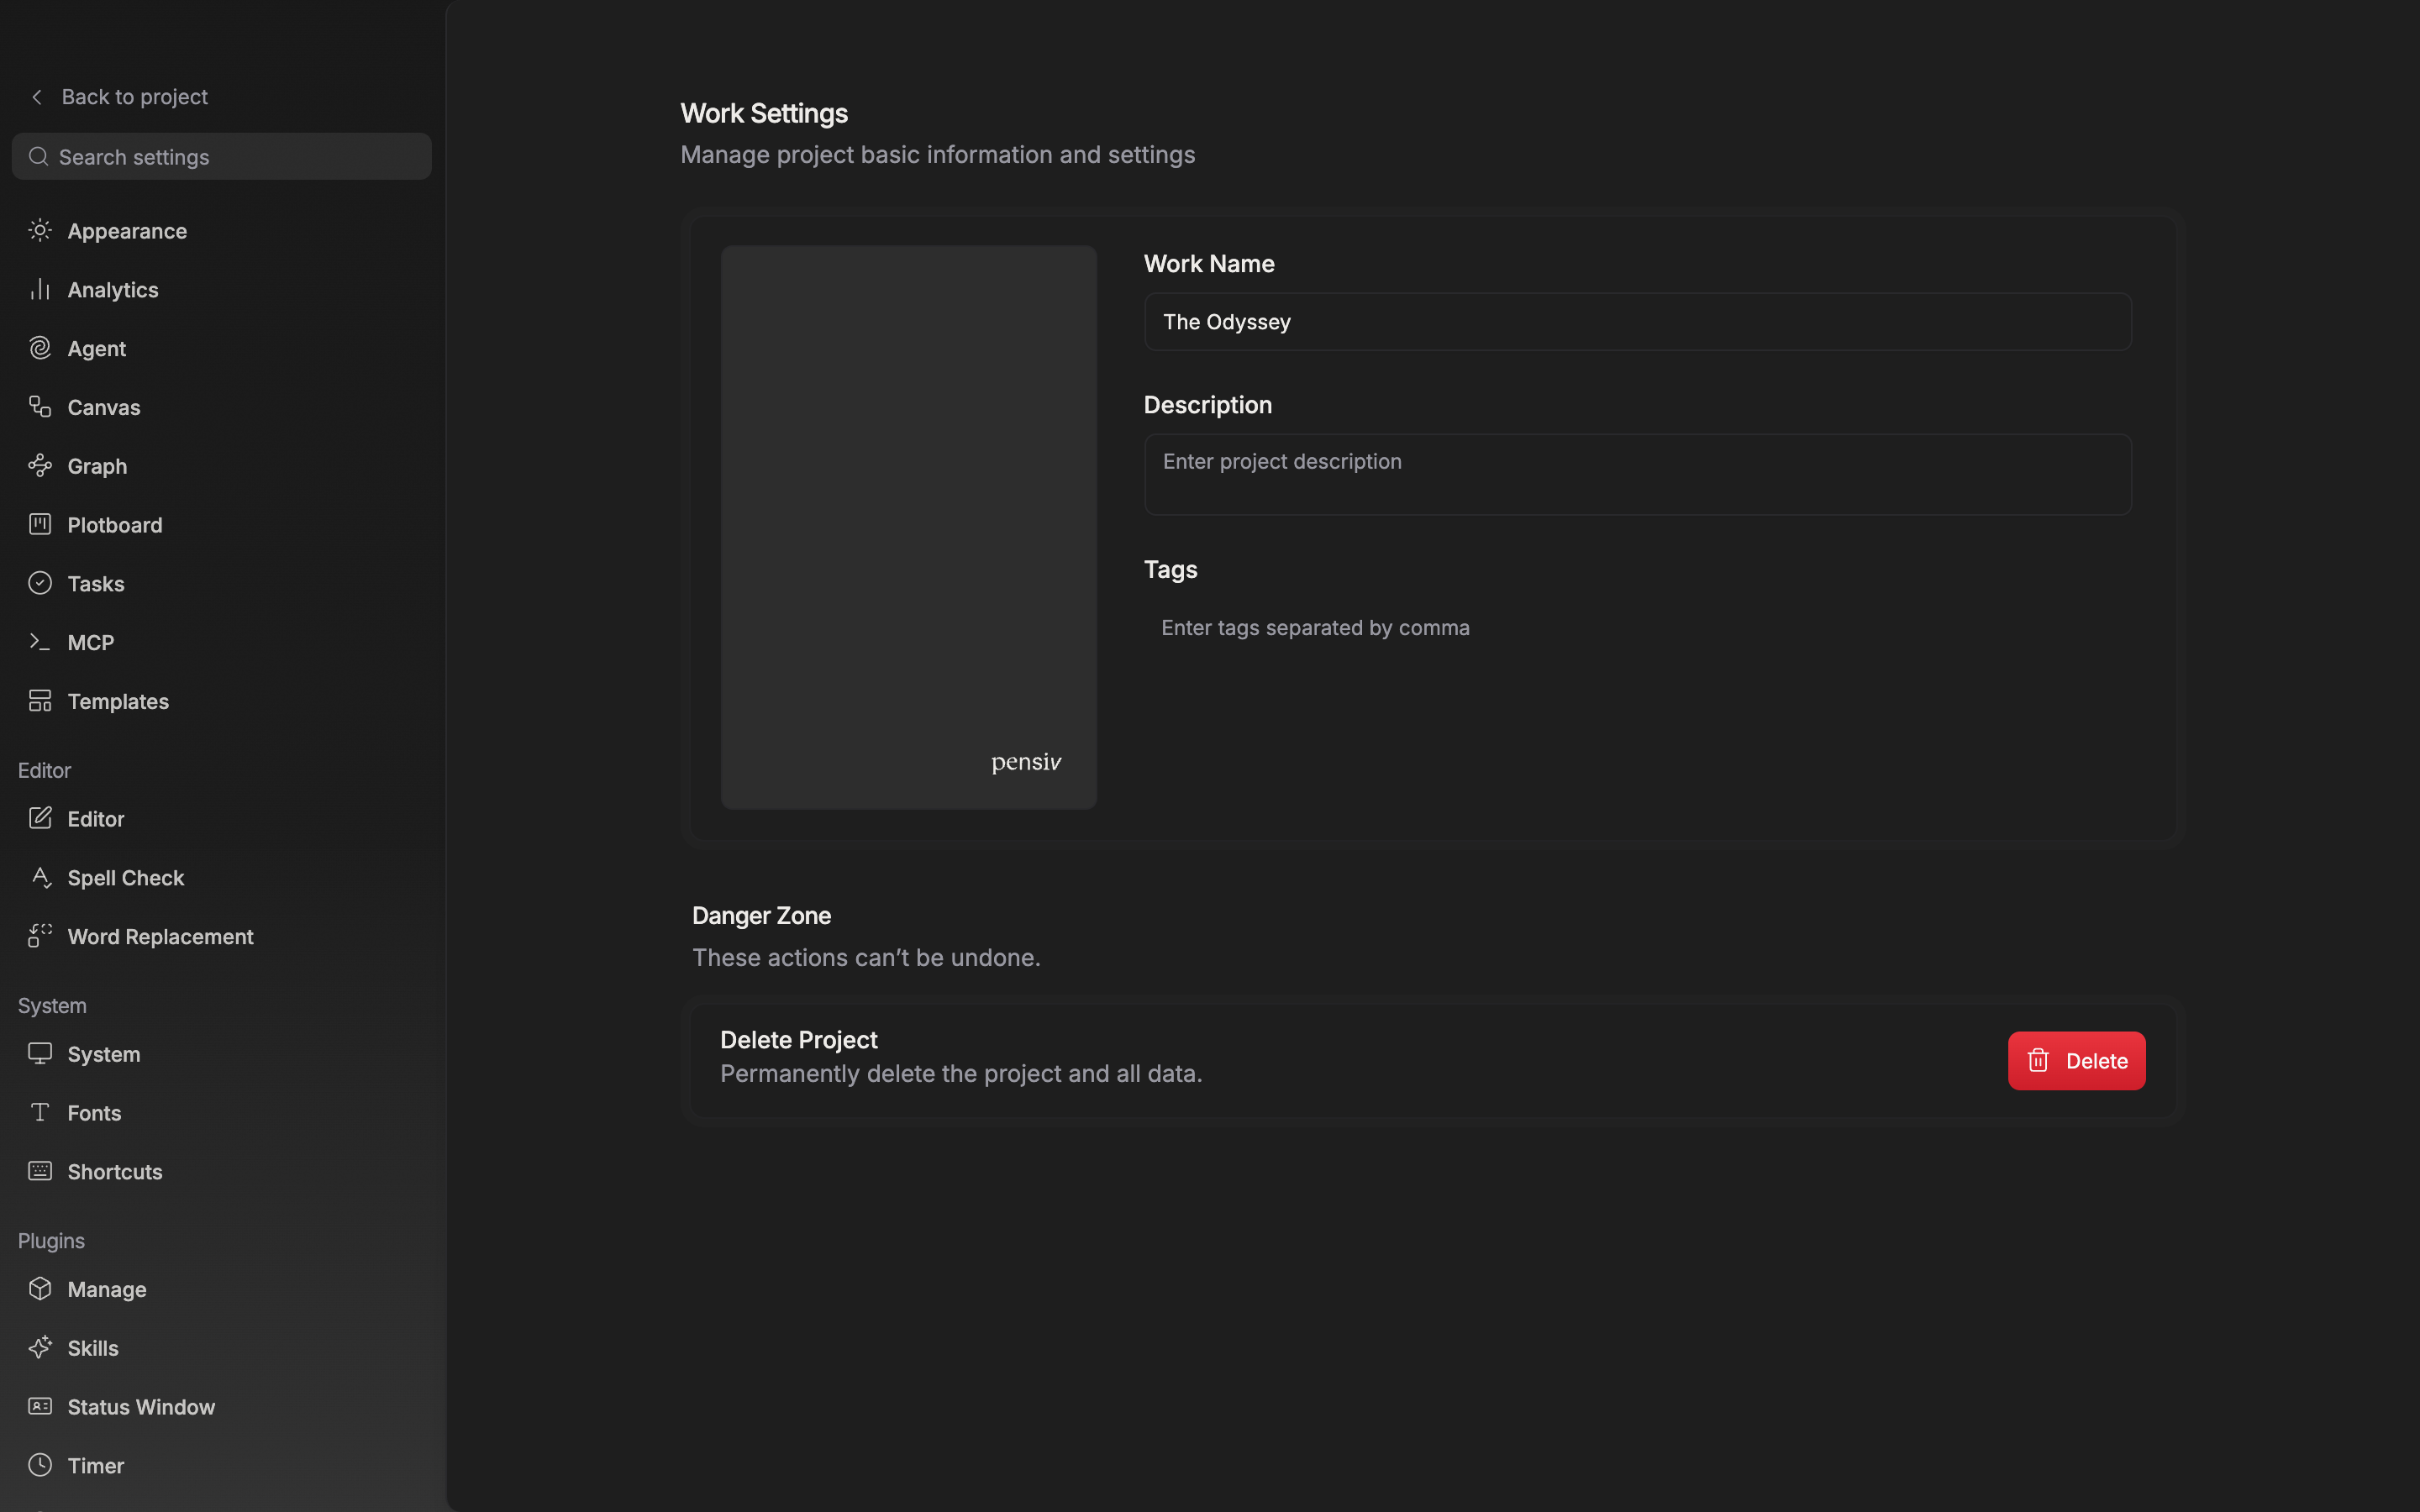Screen dimensions: 2420x1512
Task: Open Manage plugins page
Action: coord(221,1289)
